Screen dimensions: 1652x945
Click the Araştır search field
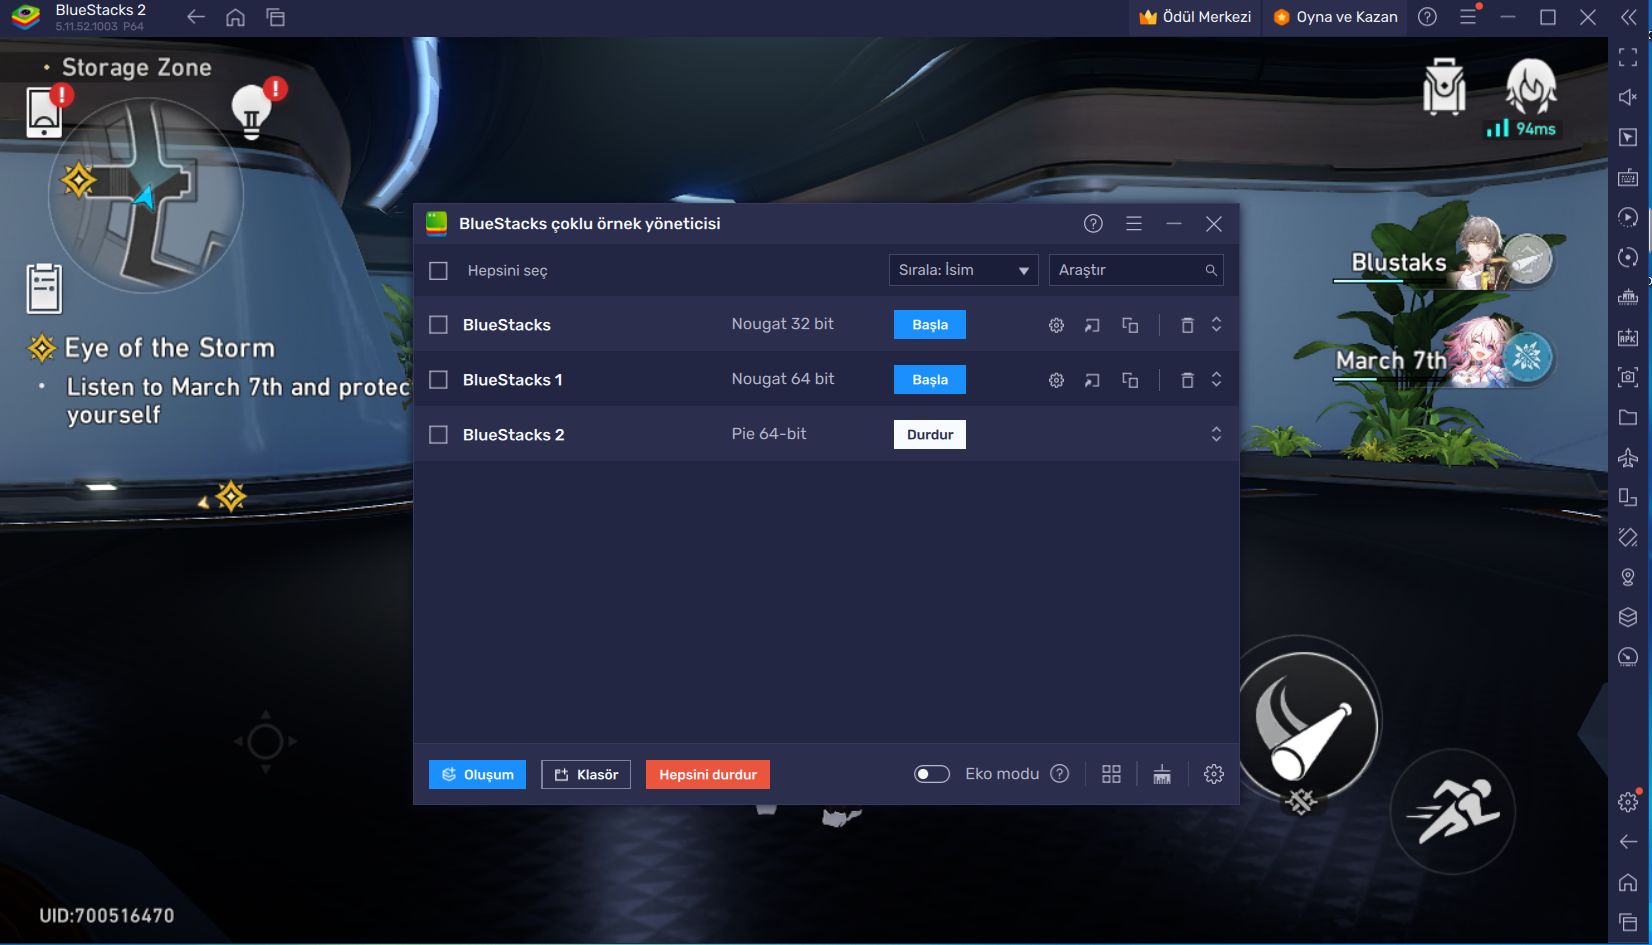(1135, 270)
